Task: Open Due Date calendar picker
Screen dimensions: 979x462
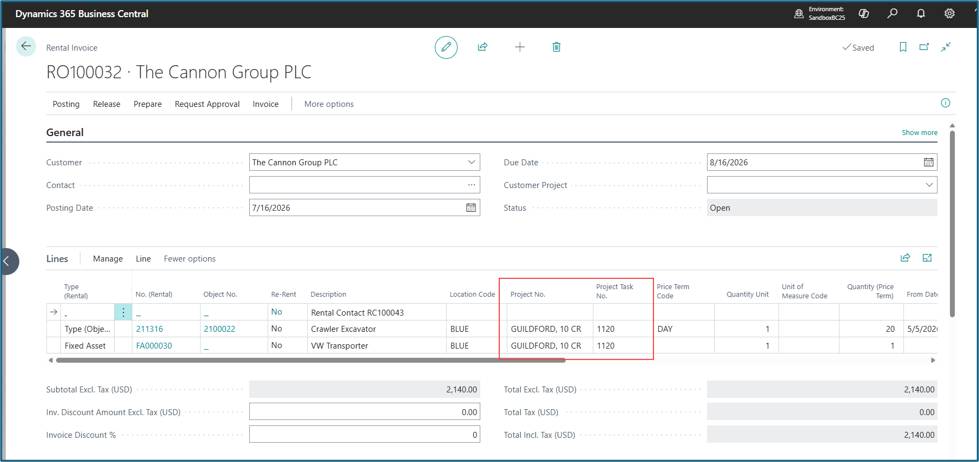Action: tap(928, 162)
